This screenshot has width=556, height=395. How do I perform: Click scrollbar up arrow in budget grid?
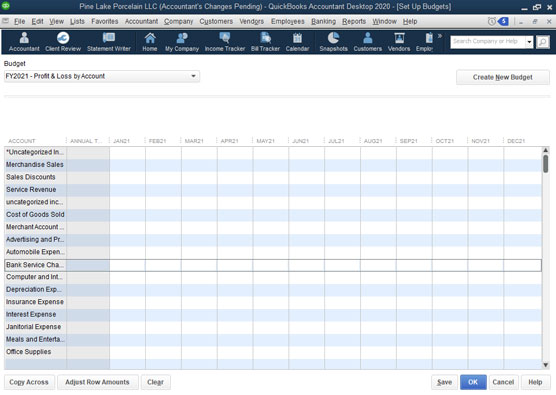point(546,150)
